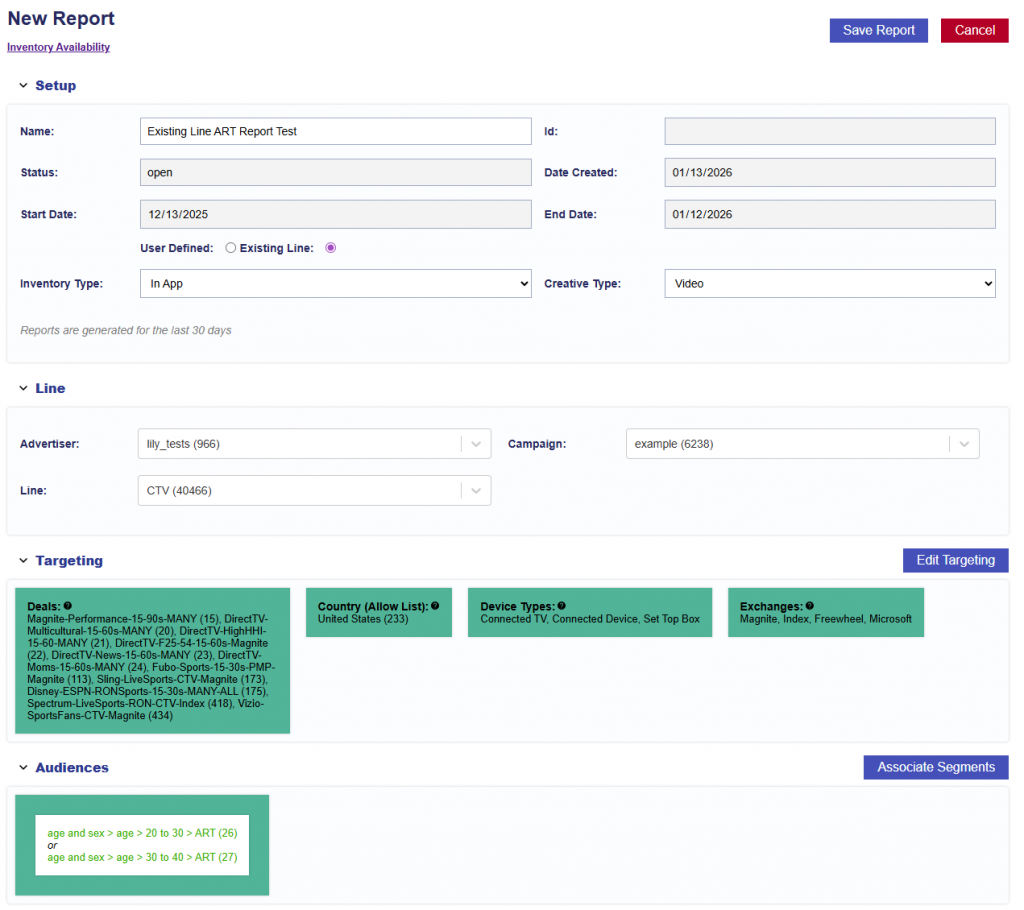Click help icon beside Country (Allow List)

click(435, 606)
